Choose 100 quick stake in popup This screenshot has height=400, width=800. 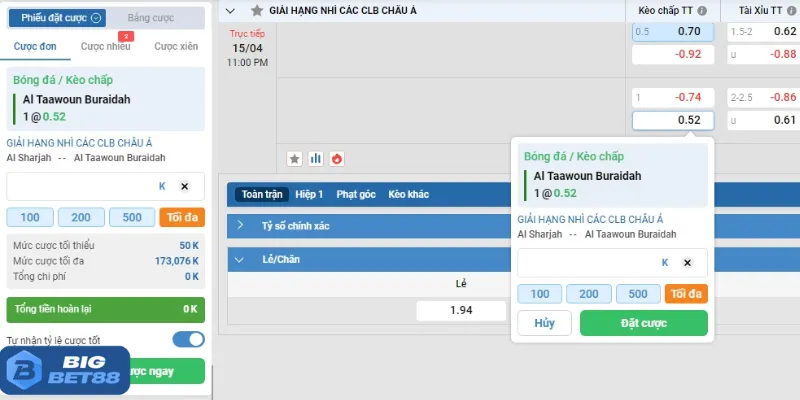point(540,294)
